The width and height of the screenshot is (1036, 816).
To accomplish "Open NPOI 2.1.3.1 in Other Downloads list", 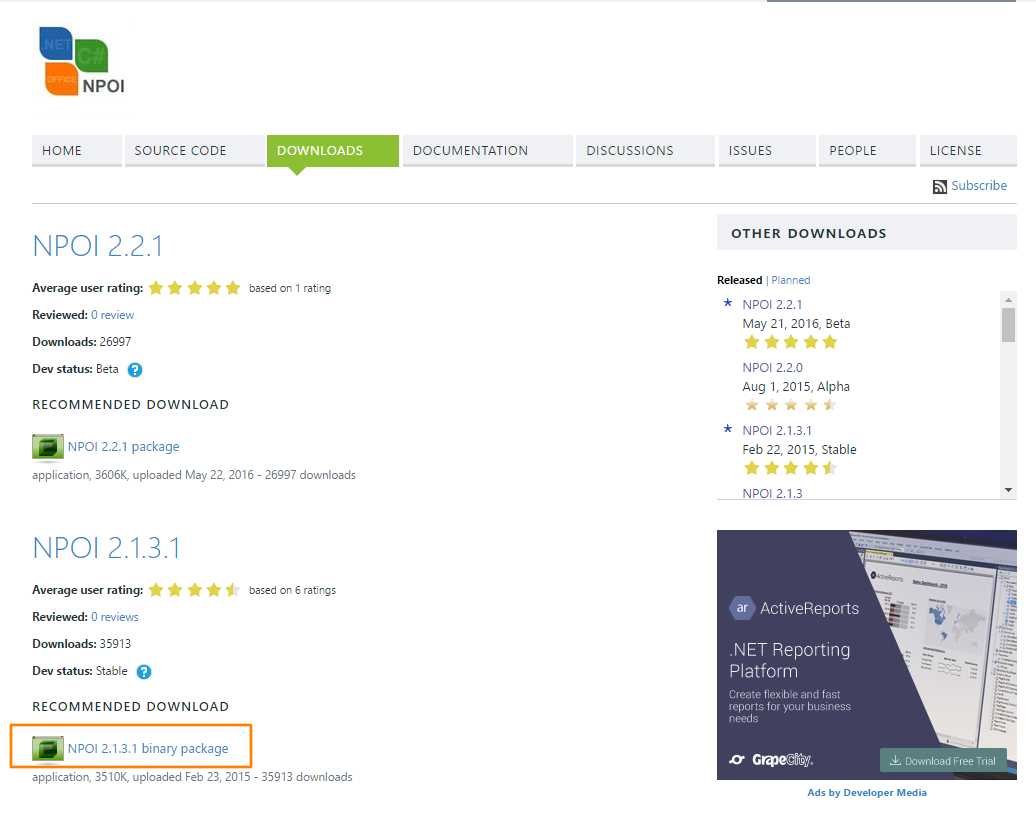I will pyautogui.click(x=777, y=431).
